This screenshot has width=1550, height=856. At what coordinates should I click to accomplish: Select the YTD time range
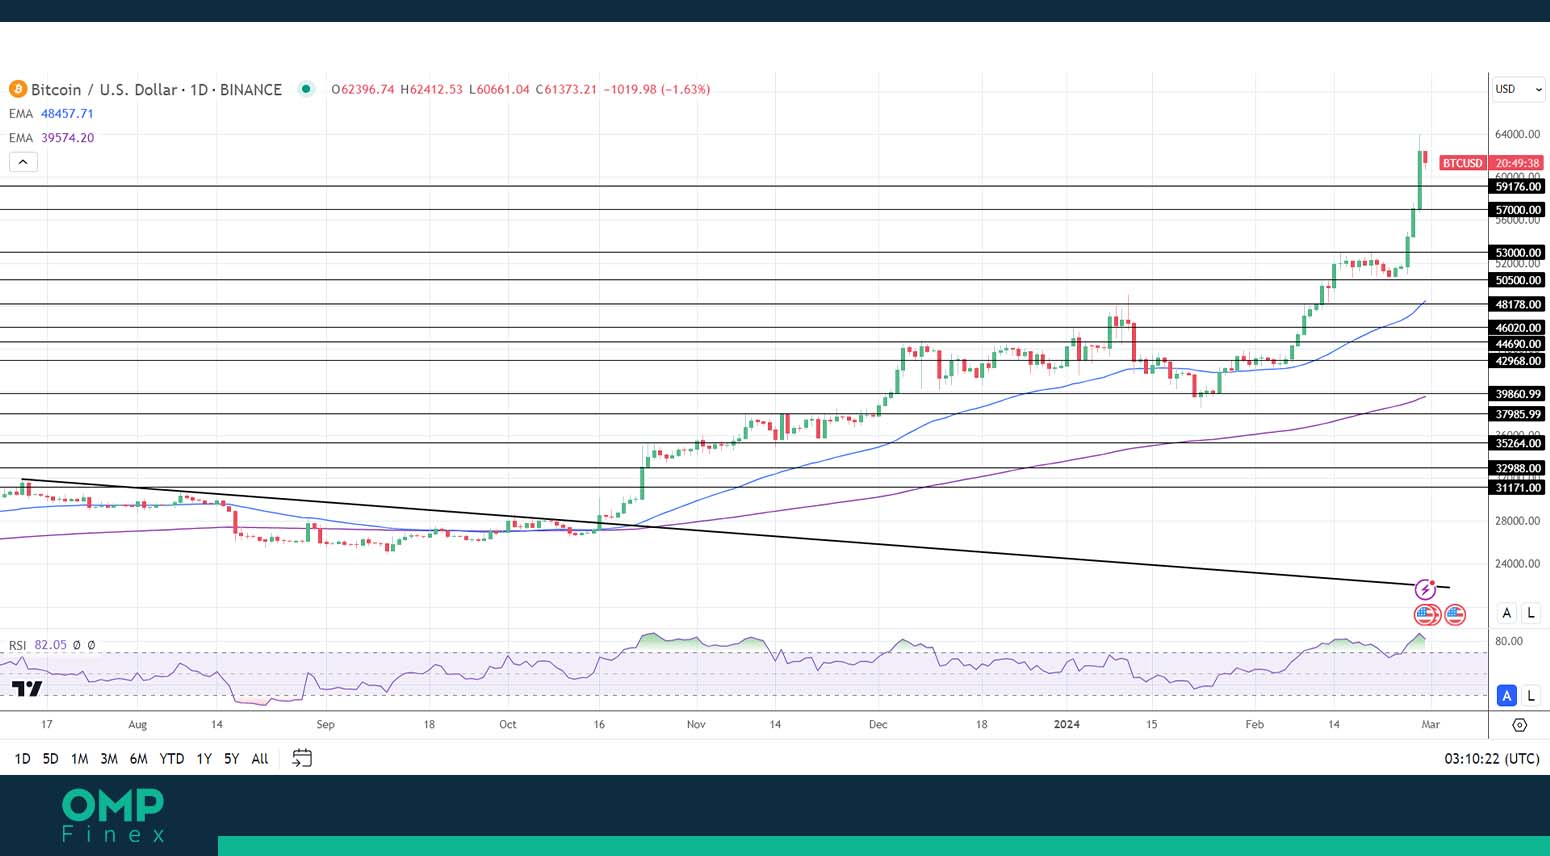[172, 759]
